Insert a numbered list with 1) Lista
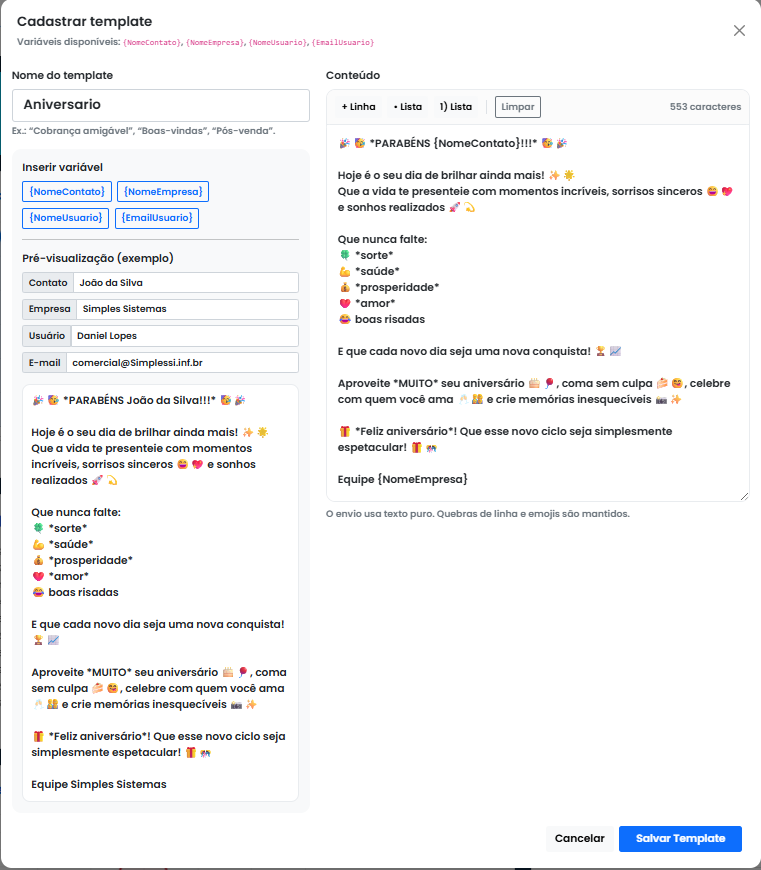The width and height of the screenshot is (761, 870). click(x=456, y=107)
